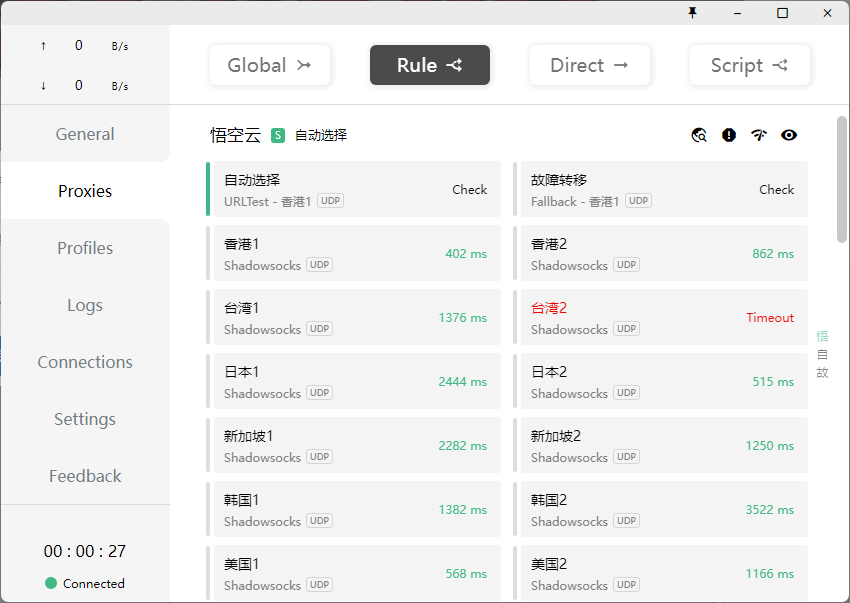Screen dimensions: 850x603
Task: Click the download speed arrow indicator
Action: click(x=43, y=86)
